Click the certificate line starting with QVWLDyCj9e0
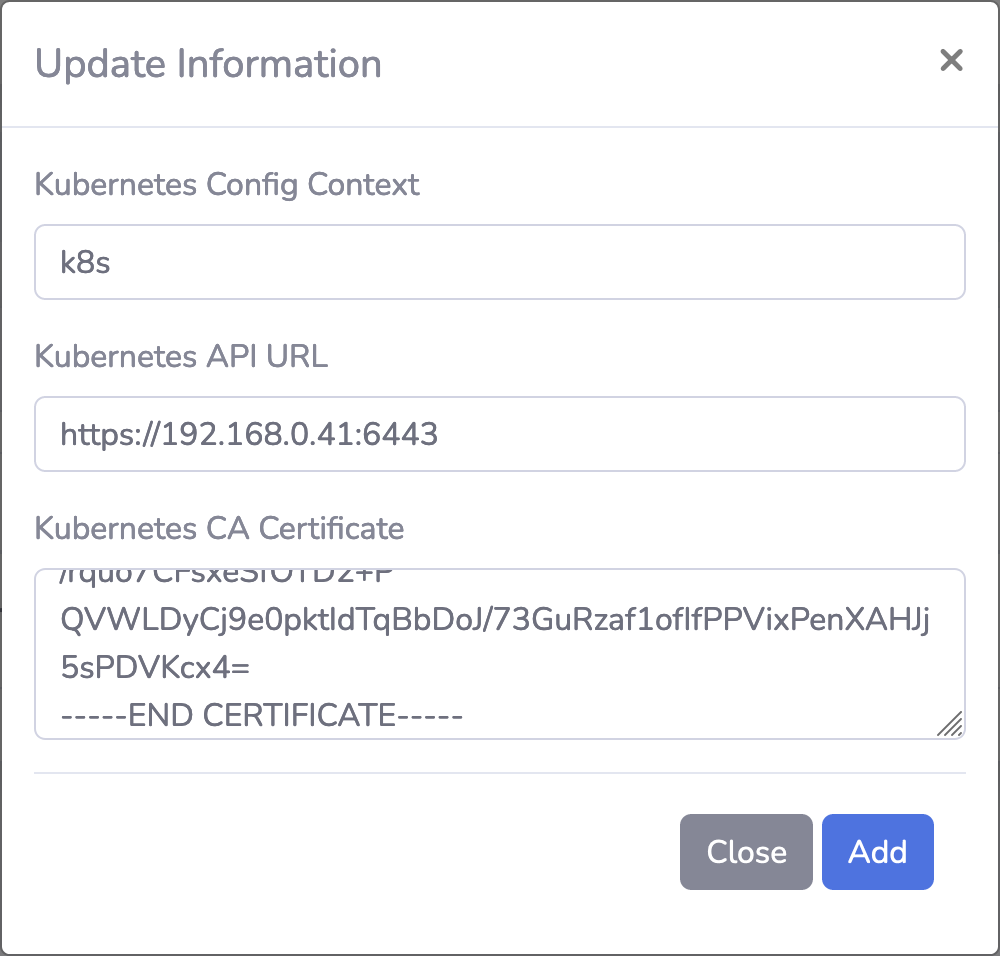 tap(494, 622)
